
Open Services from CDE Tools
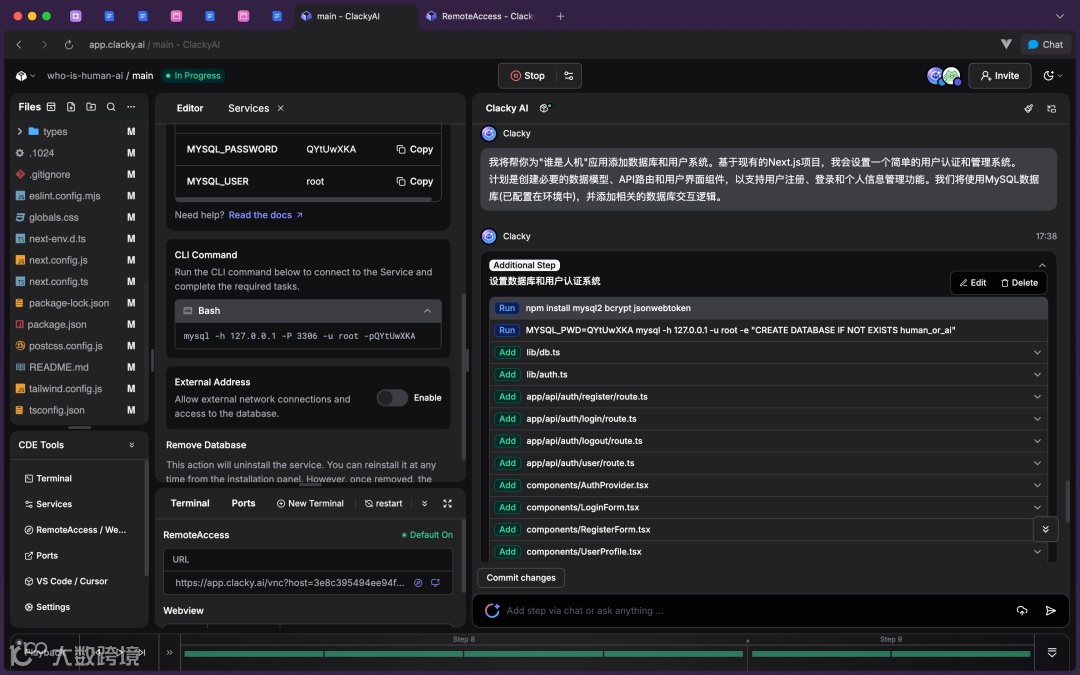pos(48,504)
